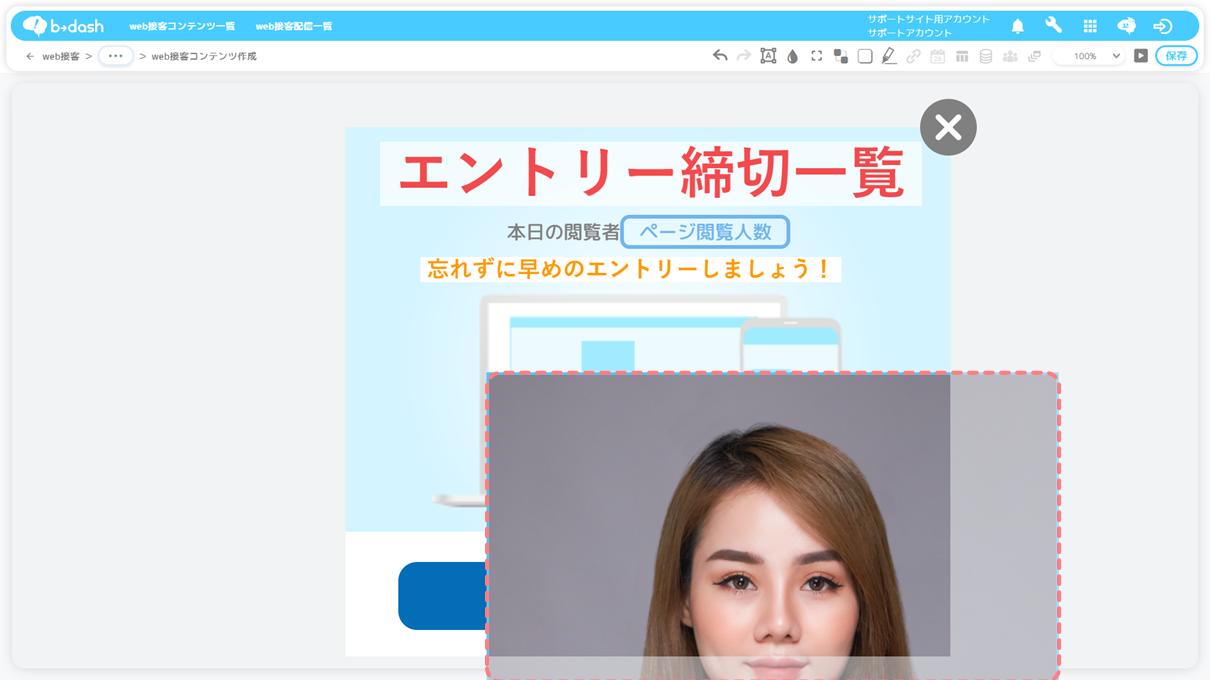
Task: Click the blue button on the popup
Action: (442, 596)
